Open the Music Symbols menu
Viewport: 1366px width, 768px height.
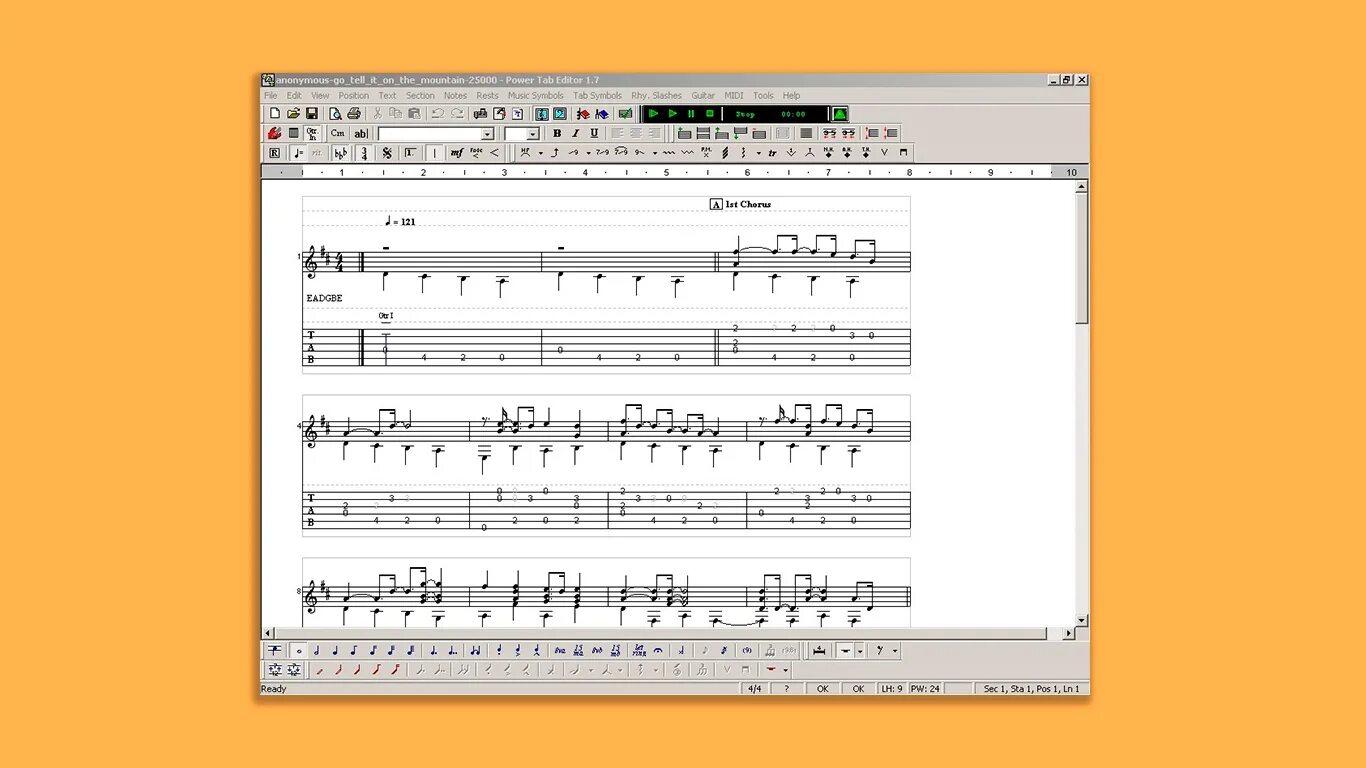(535, 96)
